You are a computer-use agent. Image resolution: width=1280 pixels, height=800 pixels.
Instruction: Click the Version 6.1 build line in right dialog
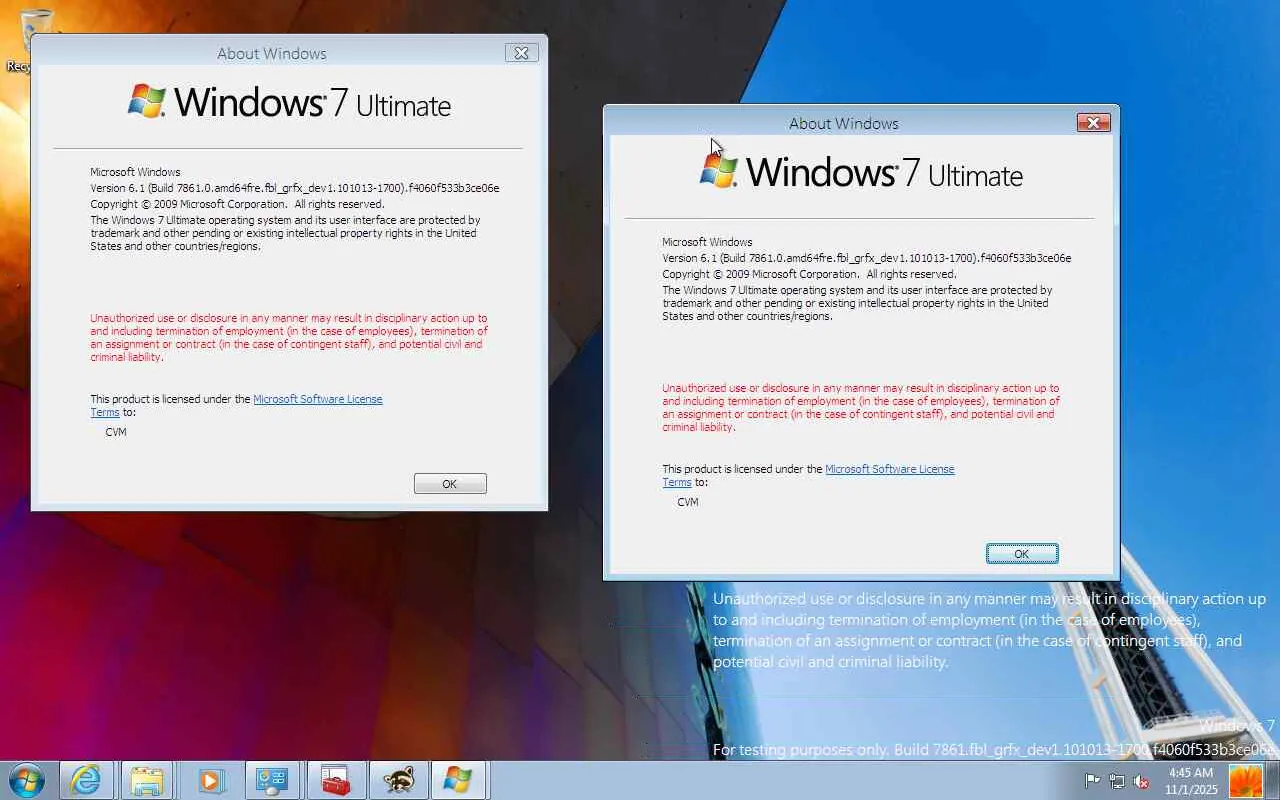click(x=867, y=258)
